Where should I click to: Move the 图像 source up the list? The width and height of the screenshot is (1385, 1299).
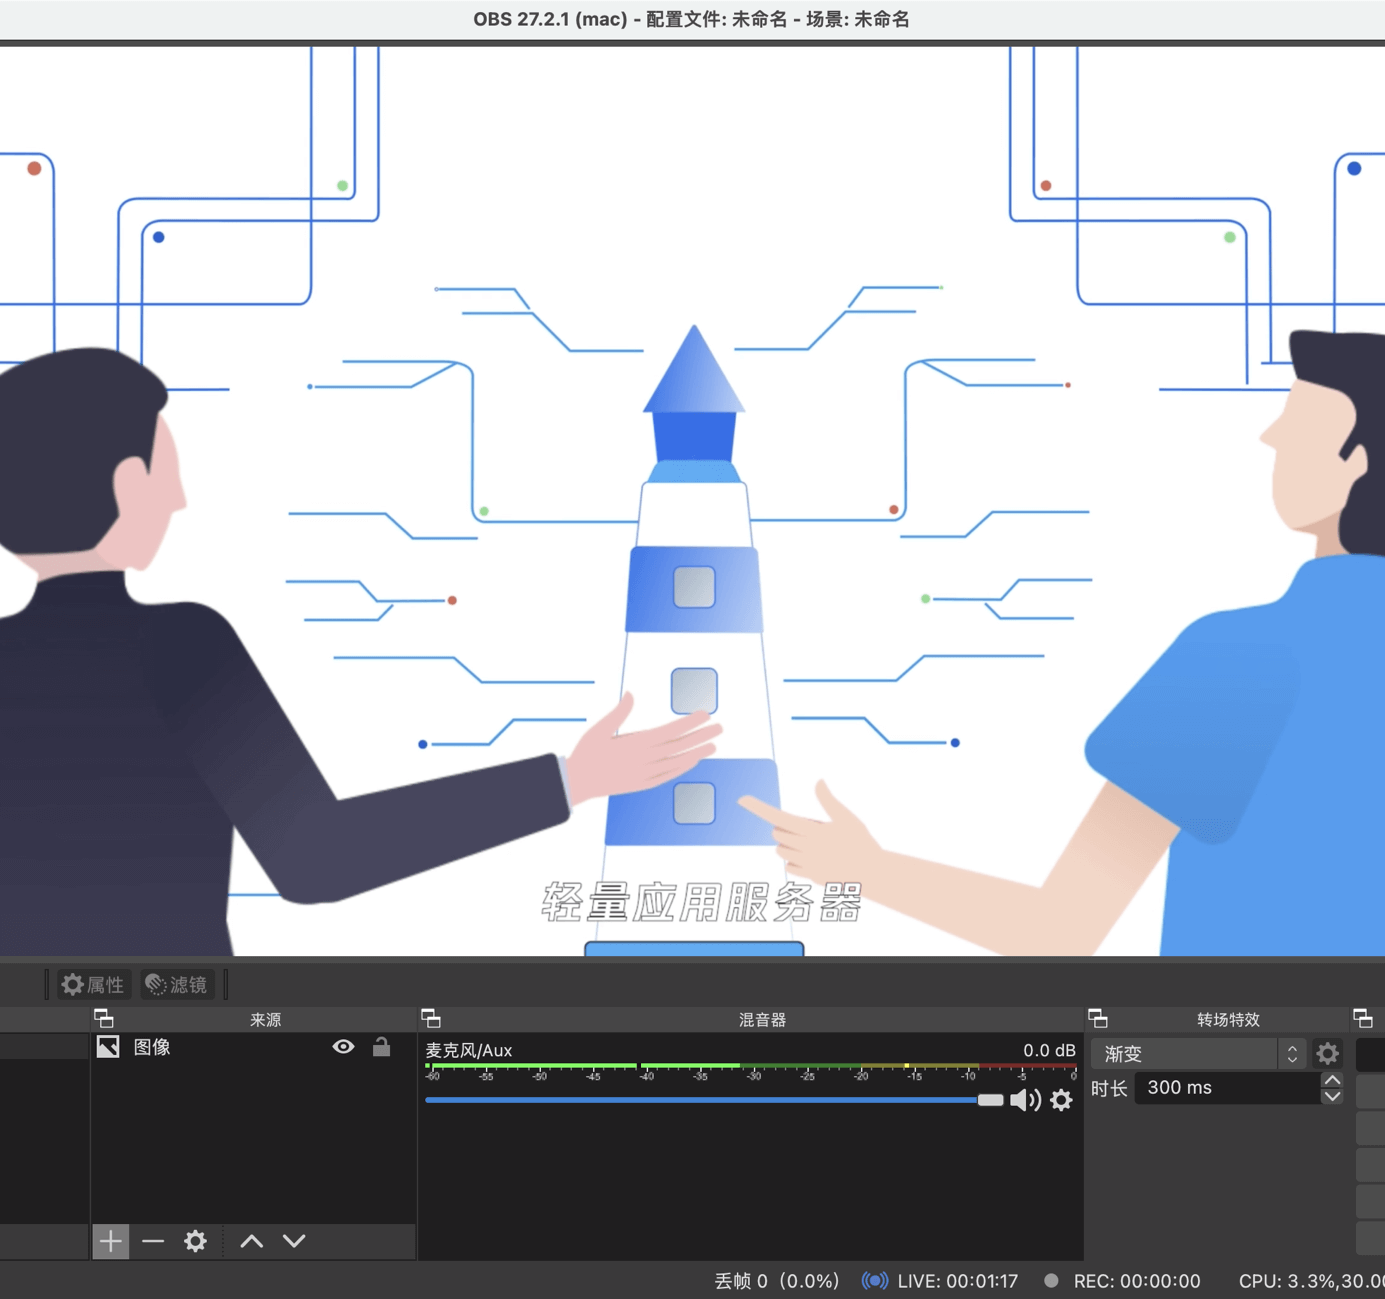(x=250, y=1241)
